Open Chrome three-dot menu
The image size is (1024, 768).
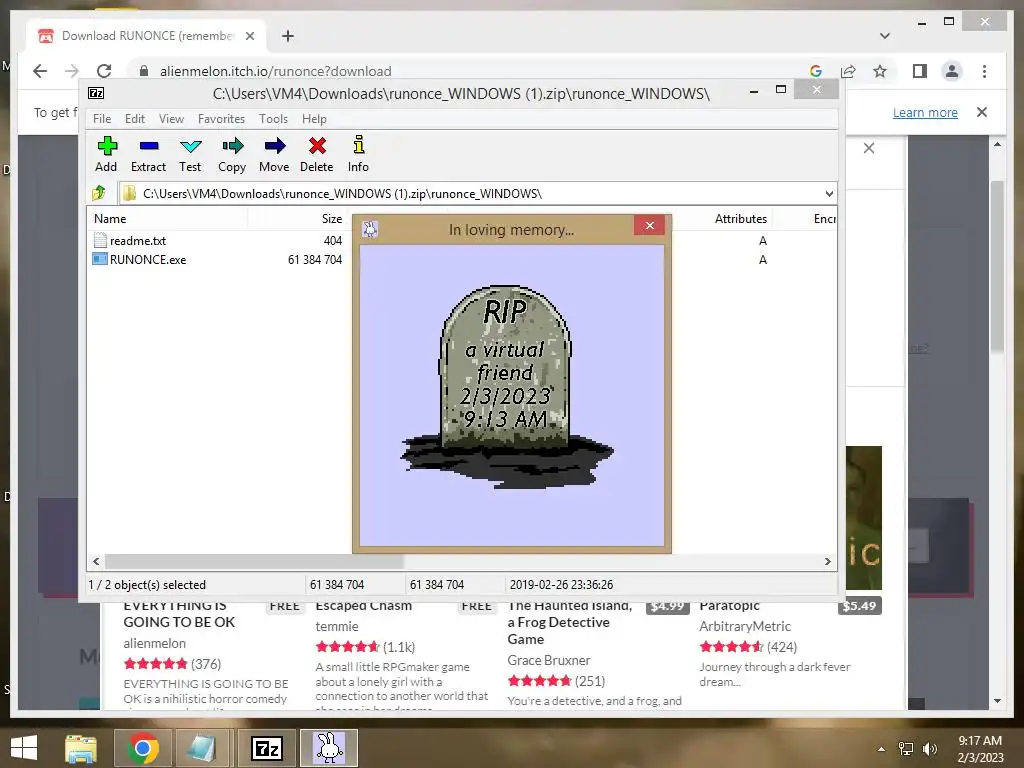click(984, 71)
